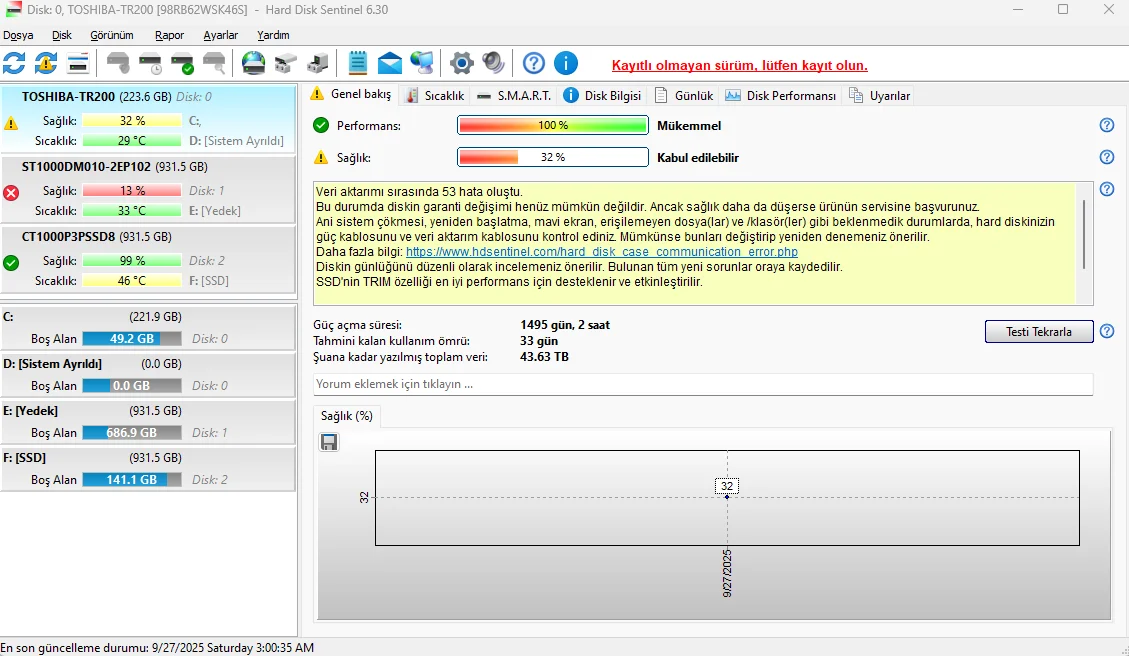The height and width of the screenshot is (656, 1129).
Task: Open the Dosya menu
Action: (x=18, y=35)
